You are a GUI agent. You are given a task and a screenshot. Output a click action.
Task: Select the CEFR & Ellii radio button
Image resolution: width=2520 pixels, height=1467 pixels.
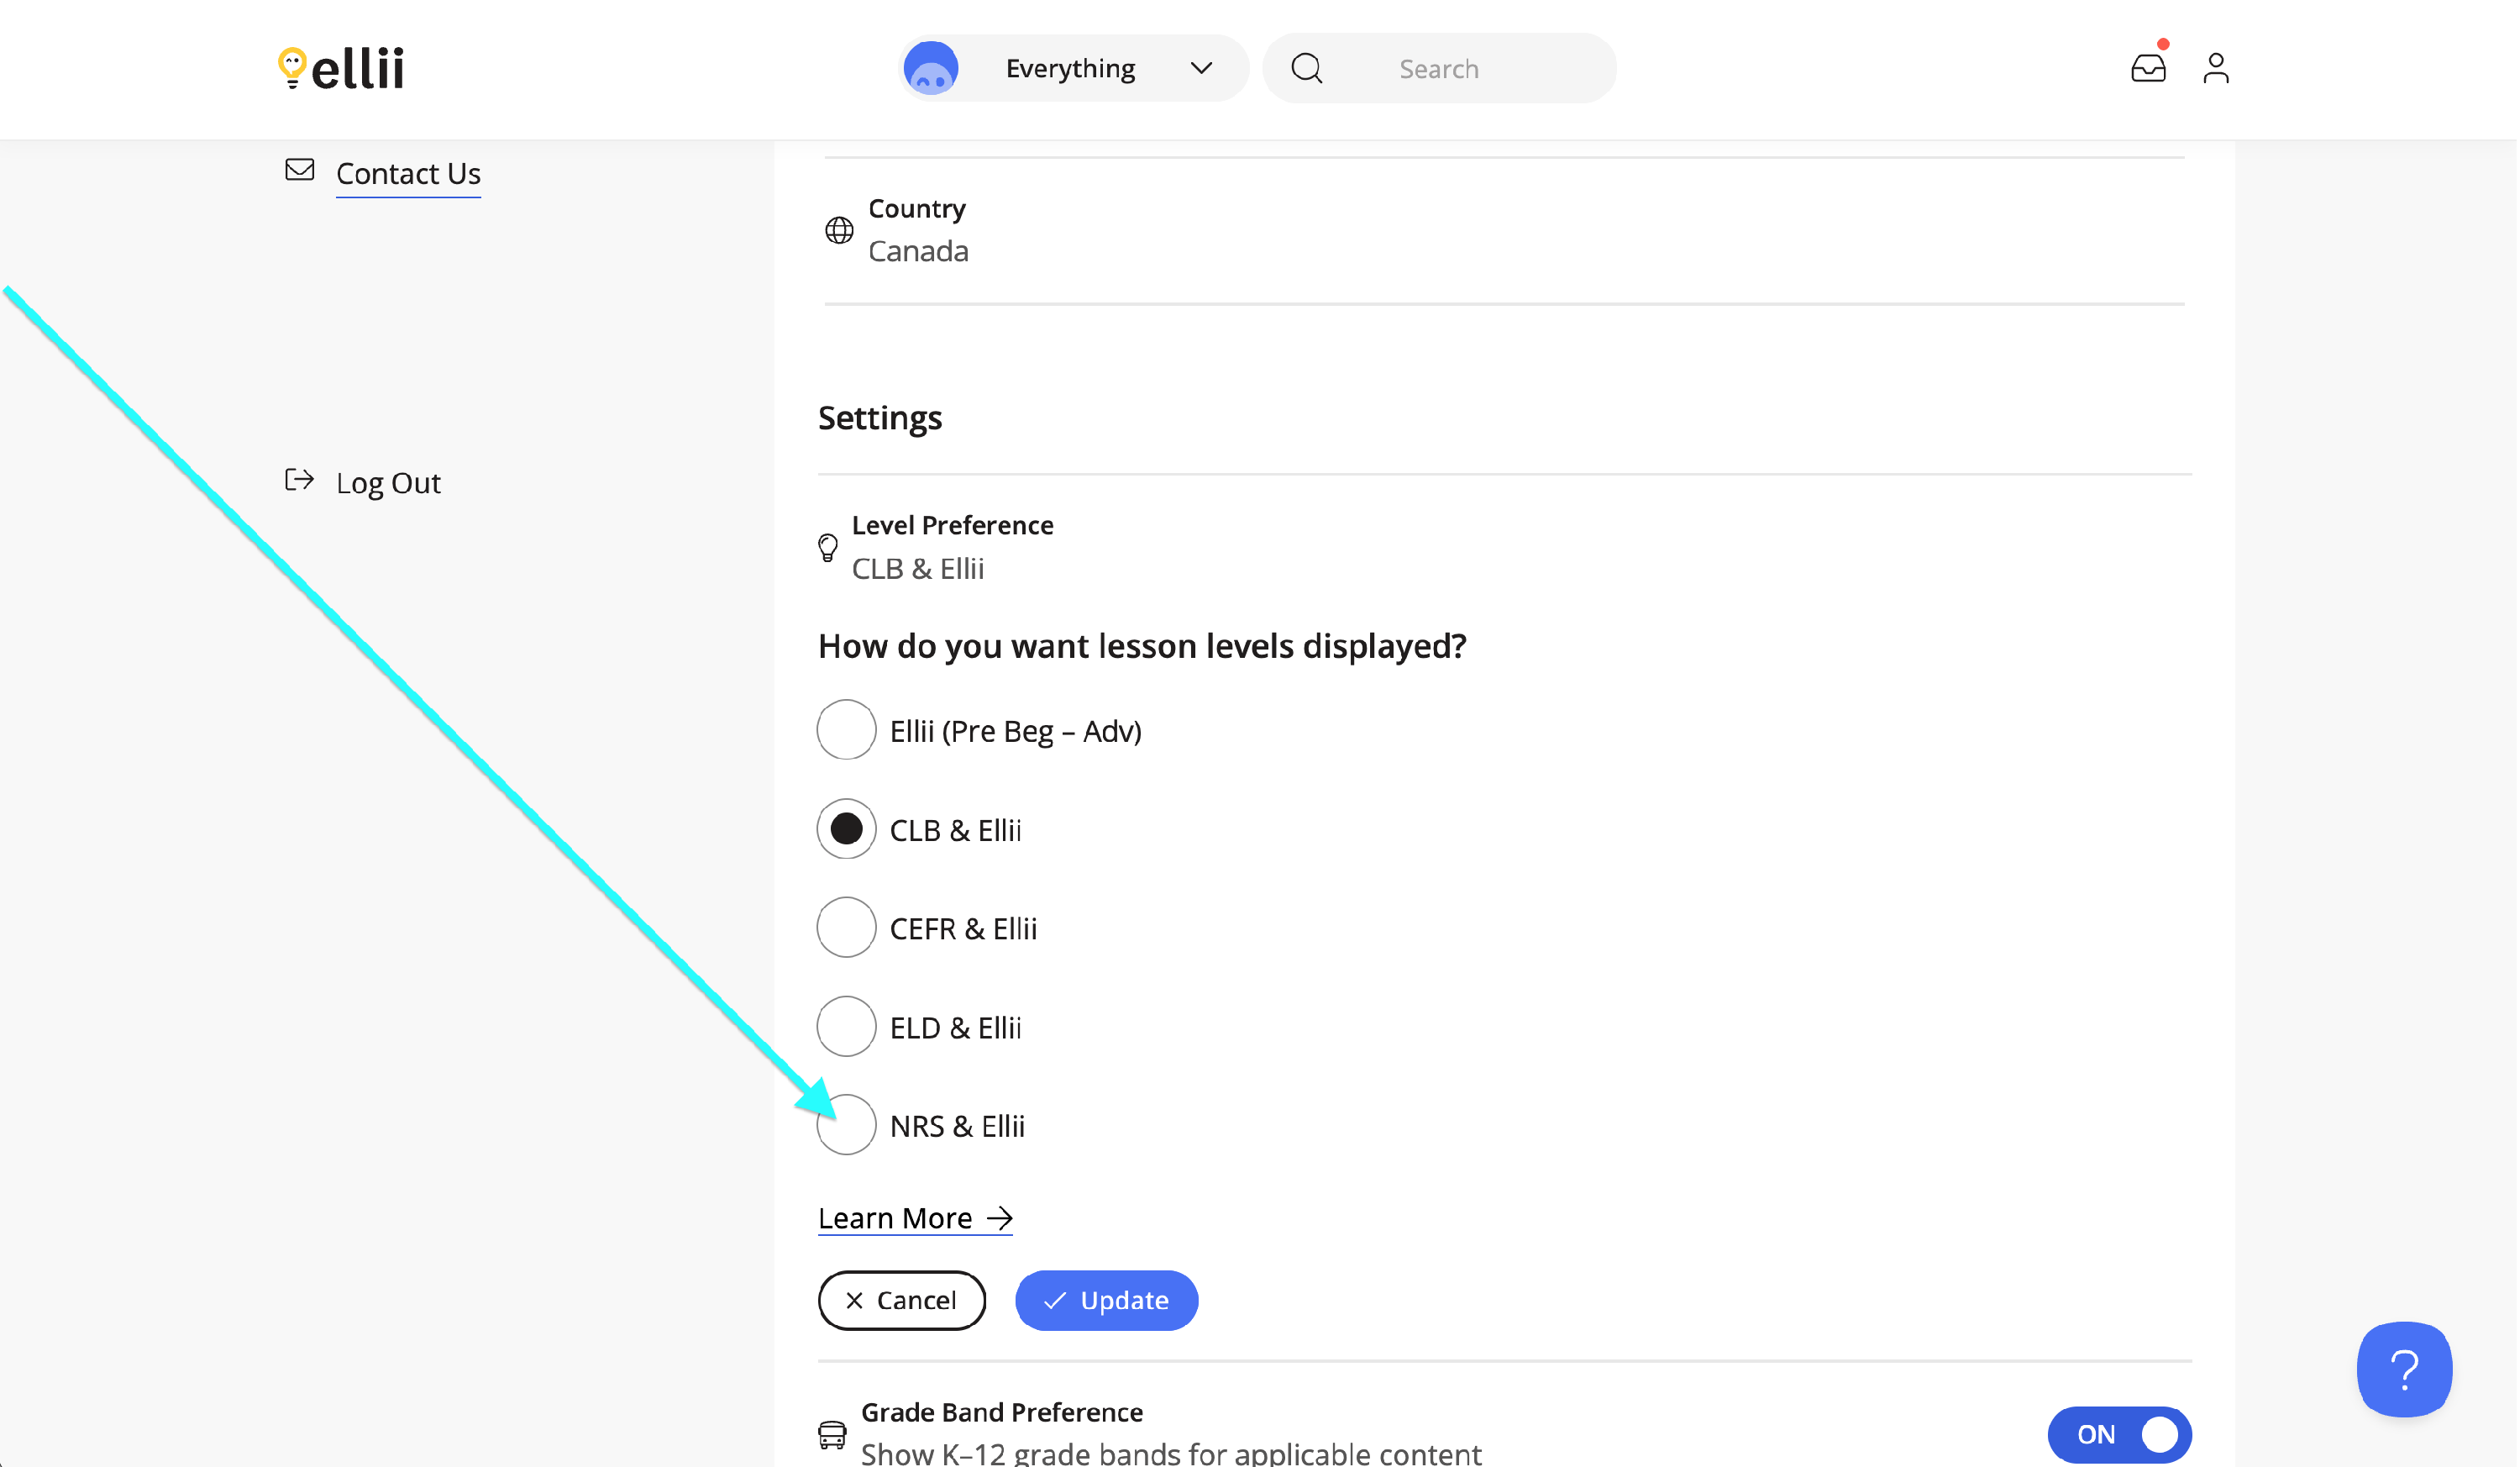[x=847, y=928]
